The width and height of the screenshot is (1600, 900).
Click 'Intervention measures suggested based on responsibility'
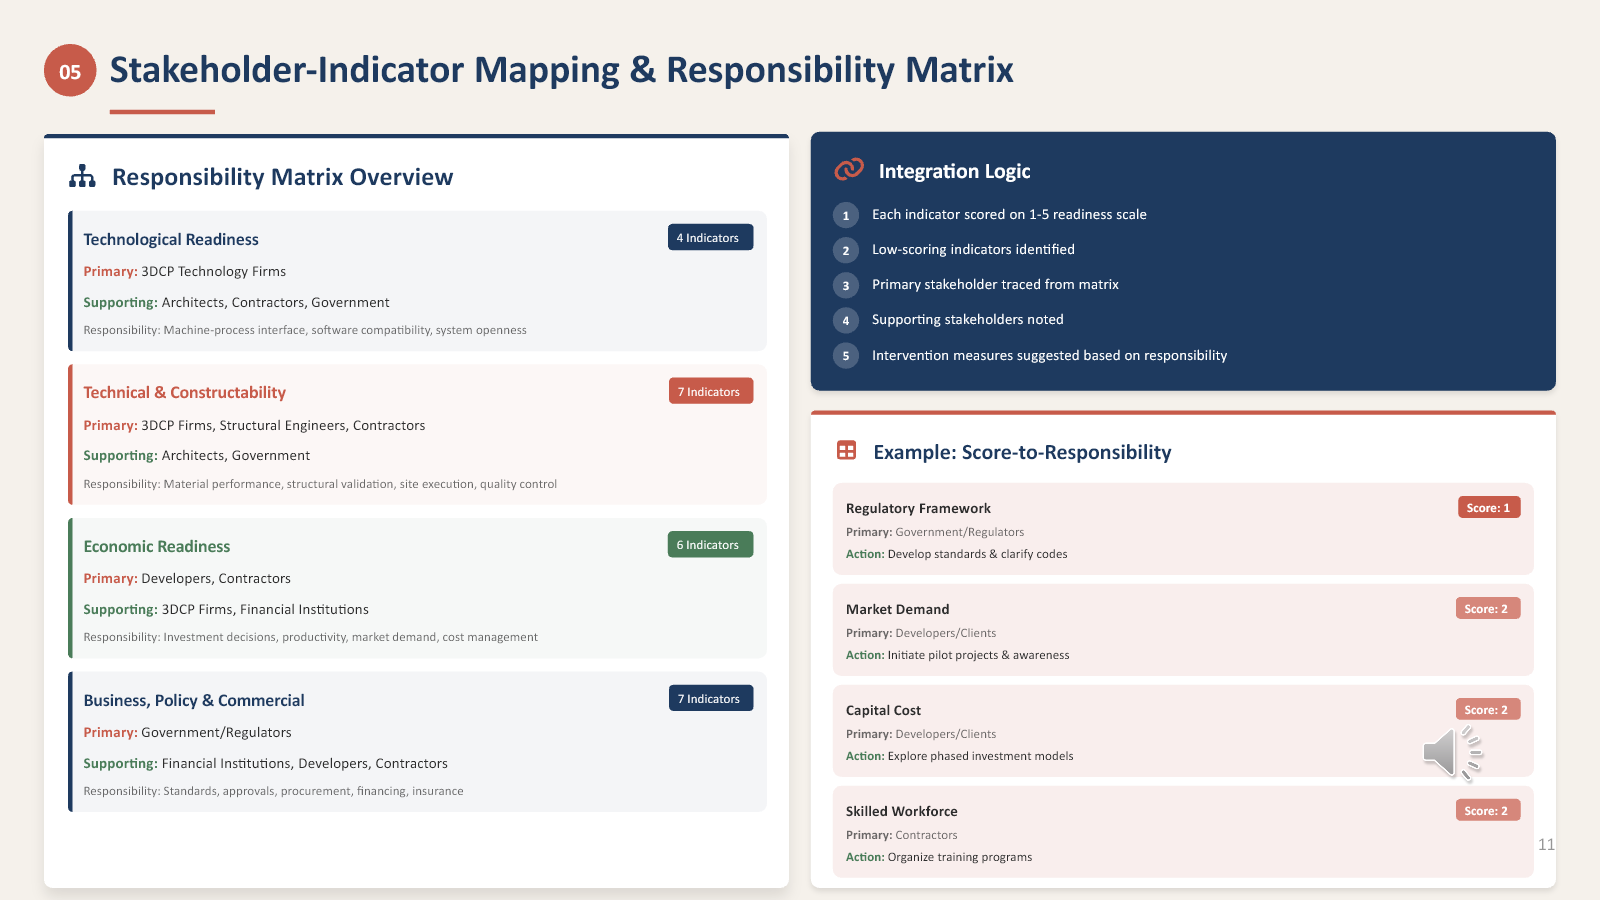point(1049,355)
